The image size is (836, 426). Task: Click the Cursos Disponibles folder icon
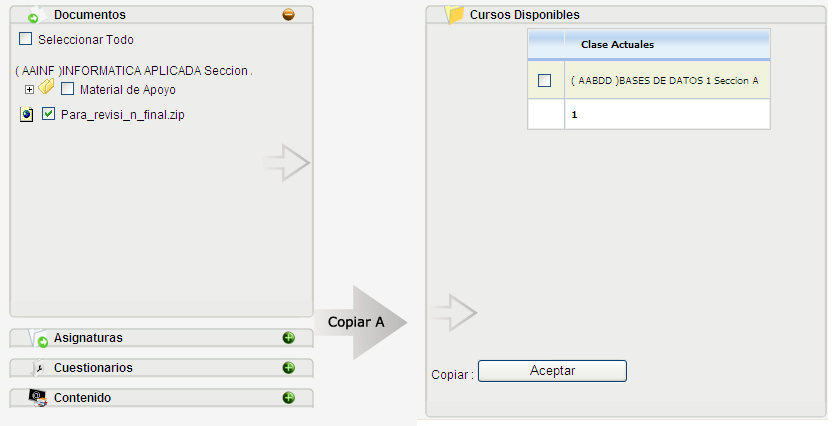[455, 14]
